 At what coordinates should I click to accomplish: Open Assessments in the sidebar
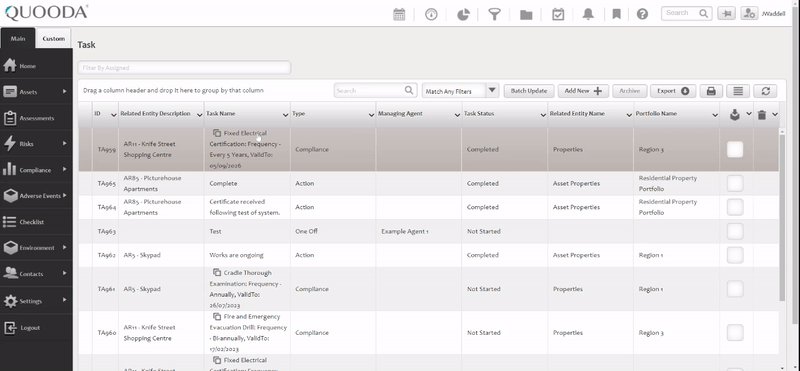click(x=36, y=118)
